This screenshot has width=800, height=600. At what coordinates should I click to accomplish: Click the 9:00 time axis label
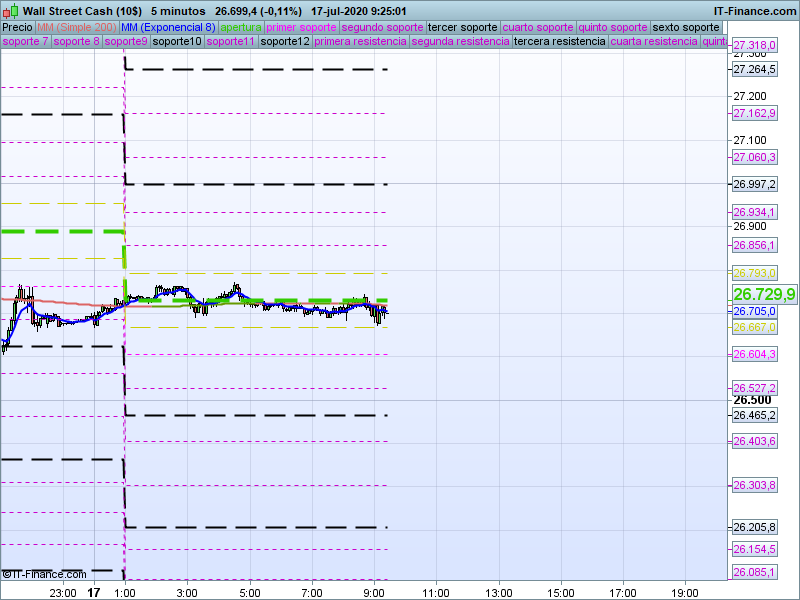coord(373,592)
